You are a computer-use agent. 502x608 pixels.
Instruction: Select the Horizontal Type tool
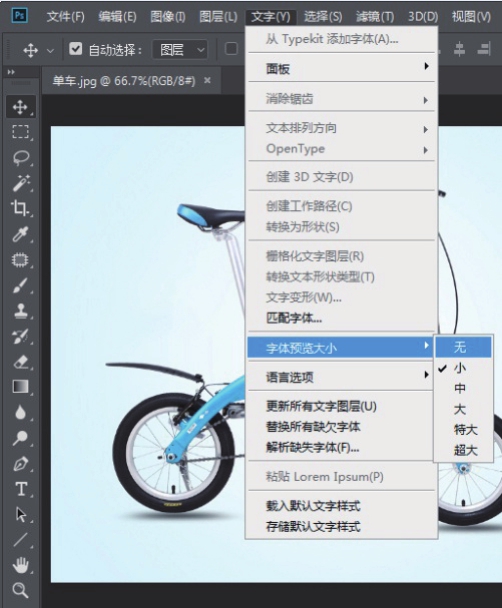click(x=21, y=489)
